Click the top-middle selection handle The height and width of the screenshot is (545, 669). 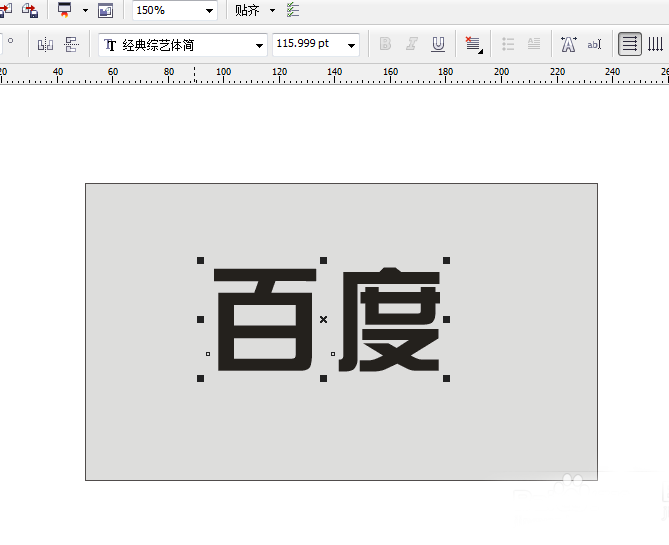323,260
